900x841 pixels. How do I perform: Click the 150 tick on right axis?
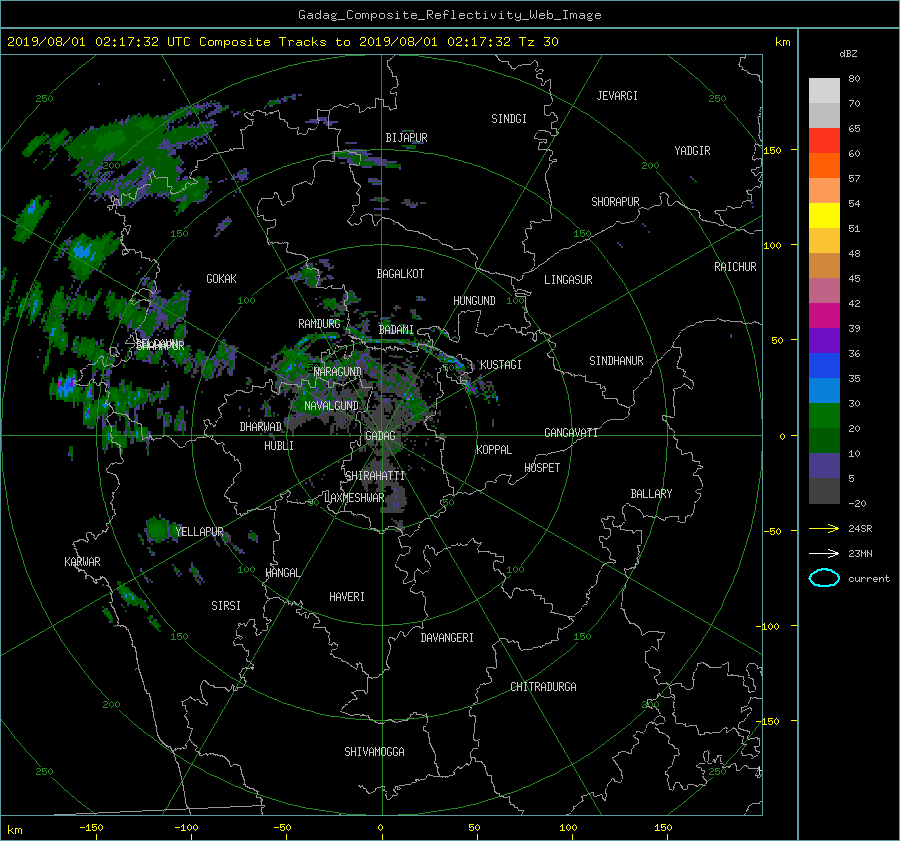coord(773,150)
